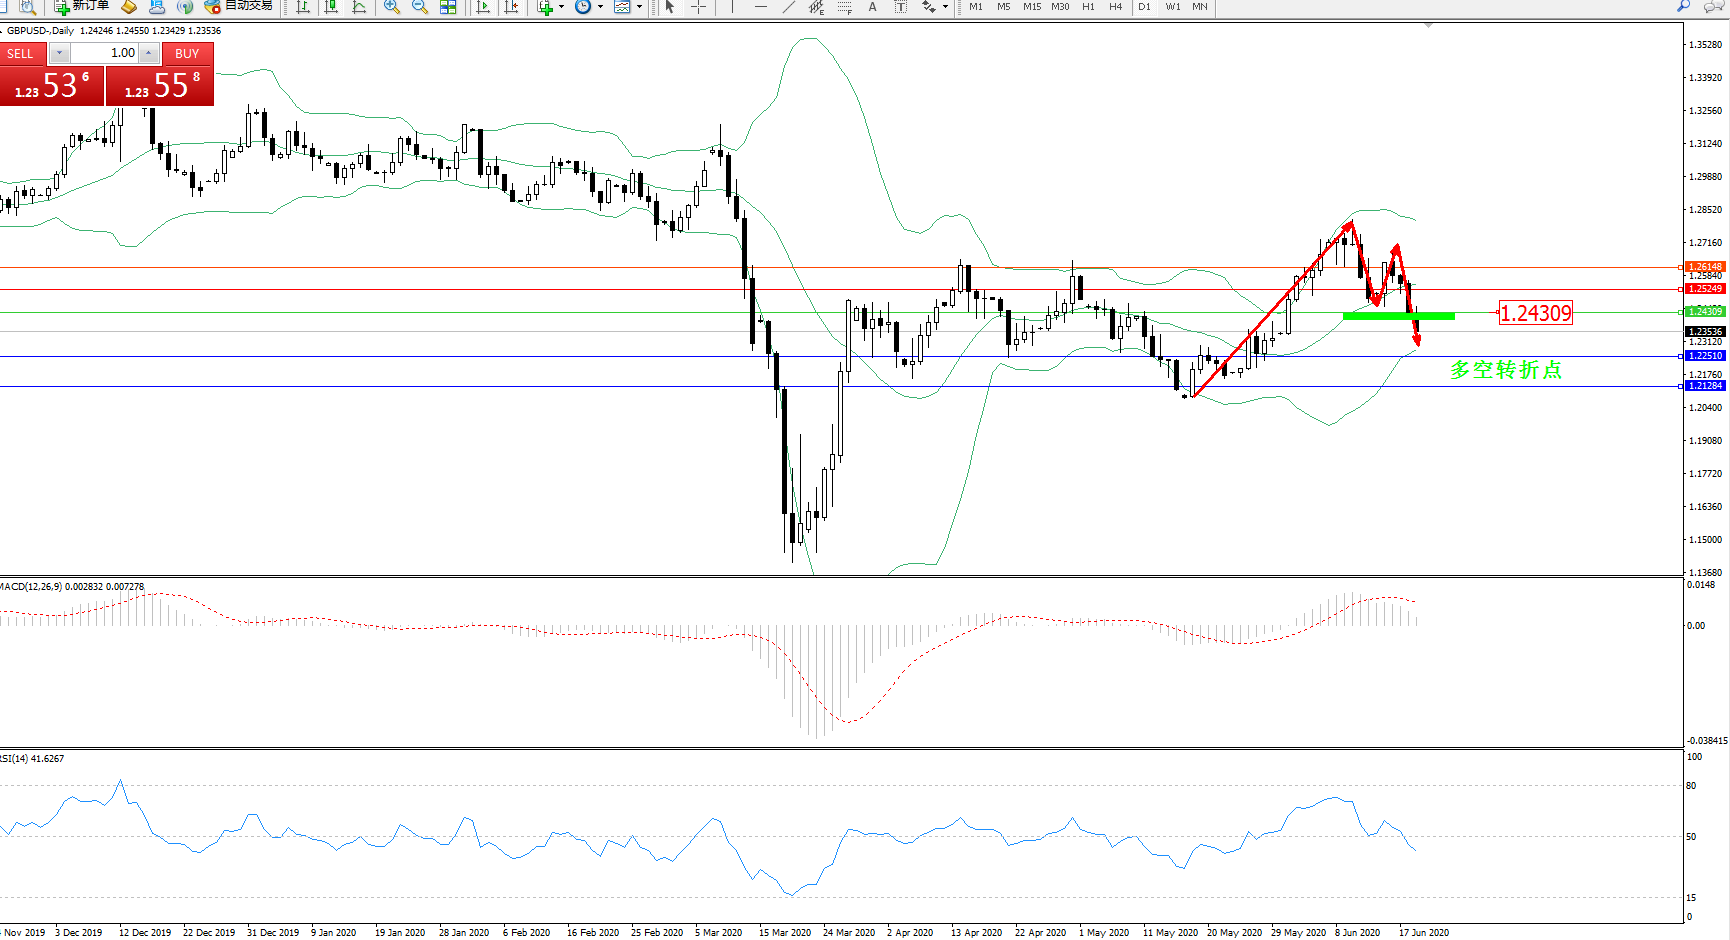Expand the indicators list dropdown arrow
This screenshot has width=1730, height=940.
(x=561, y=7)
